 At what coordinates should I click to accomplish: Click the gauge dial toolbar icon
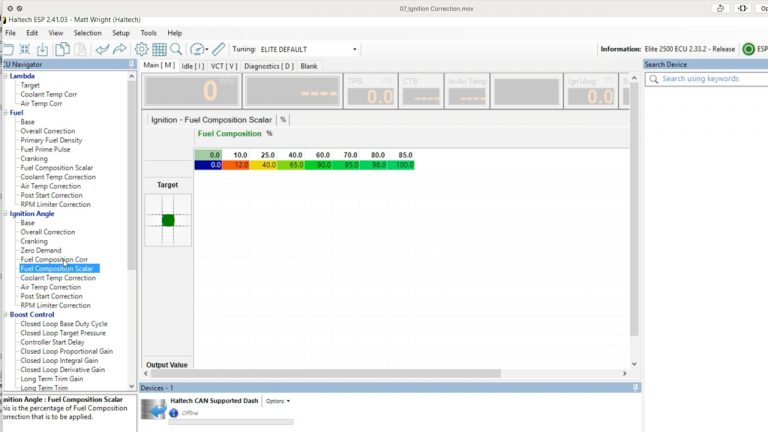[x=197, y=49]
